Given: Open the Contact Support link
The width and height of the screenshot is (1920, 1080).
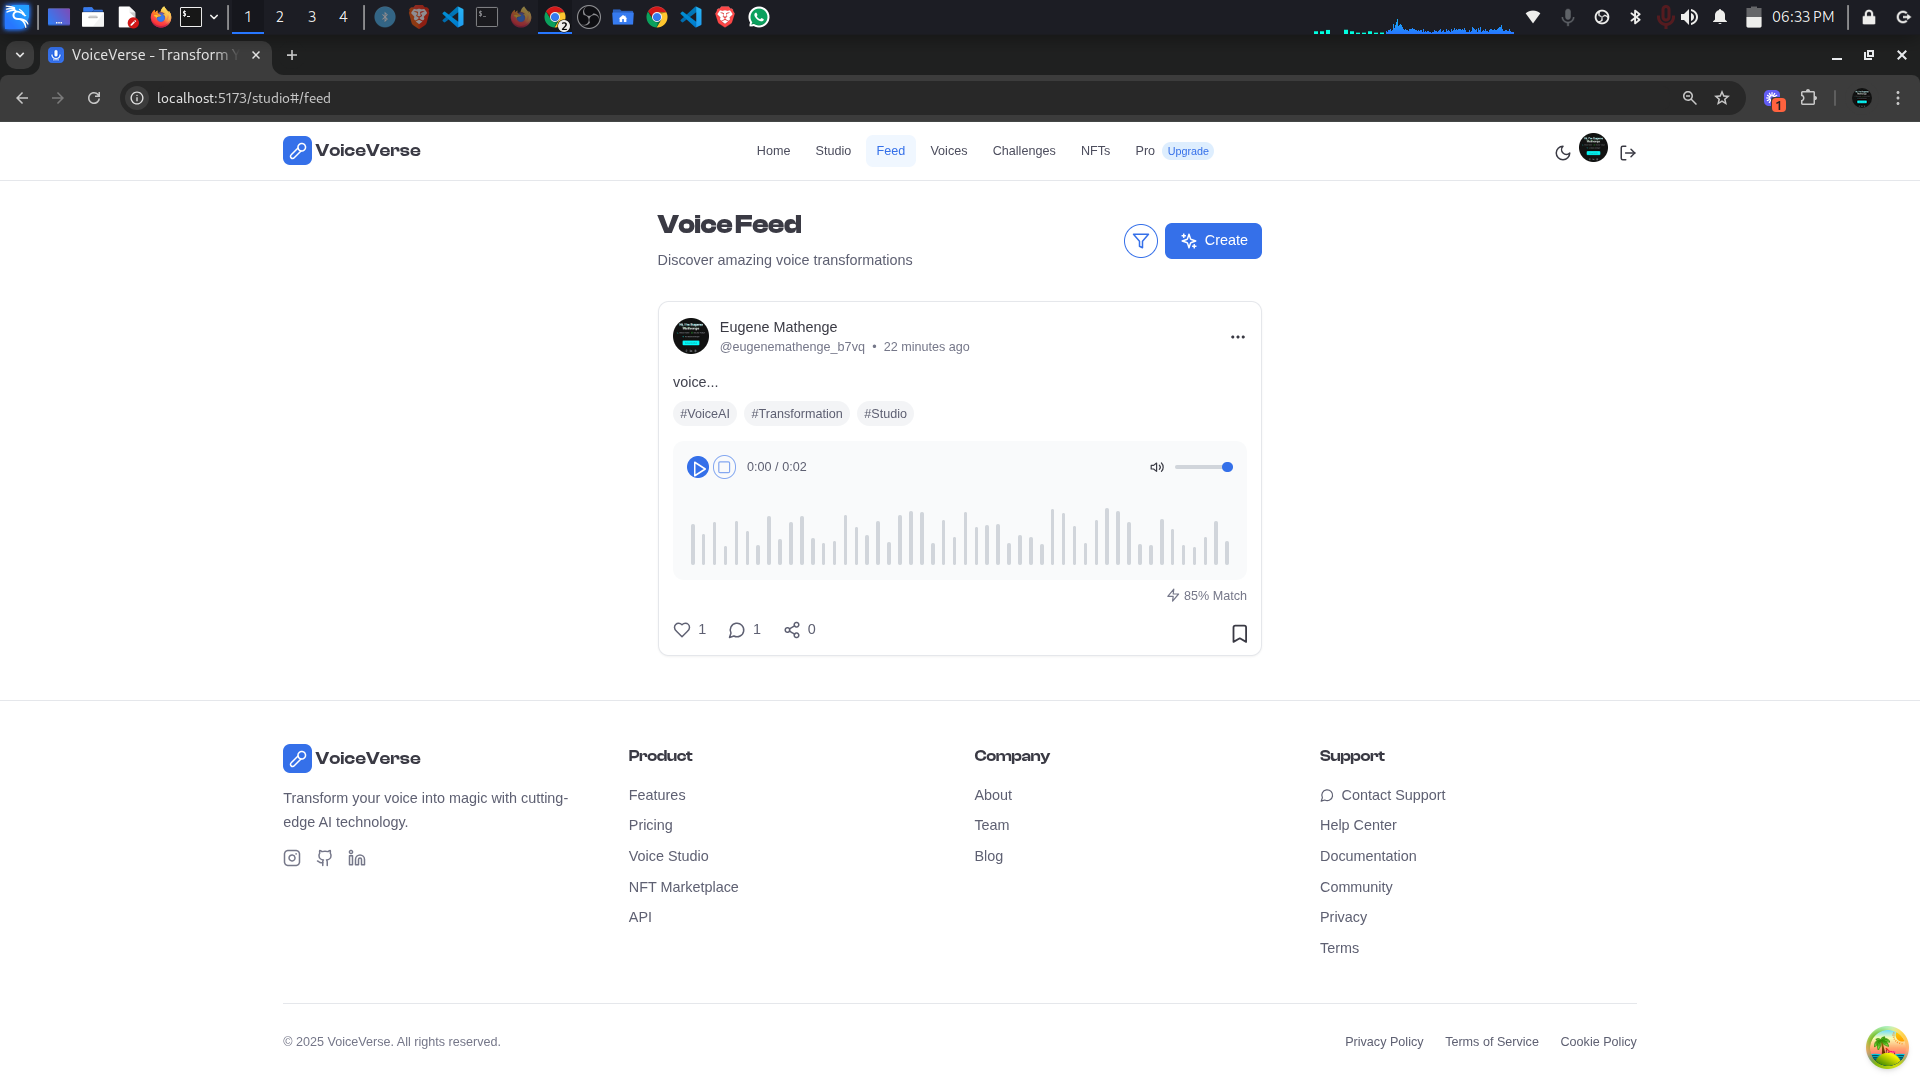Looking at the screenshot, I should click(x=1392, y=795).
